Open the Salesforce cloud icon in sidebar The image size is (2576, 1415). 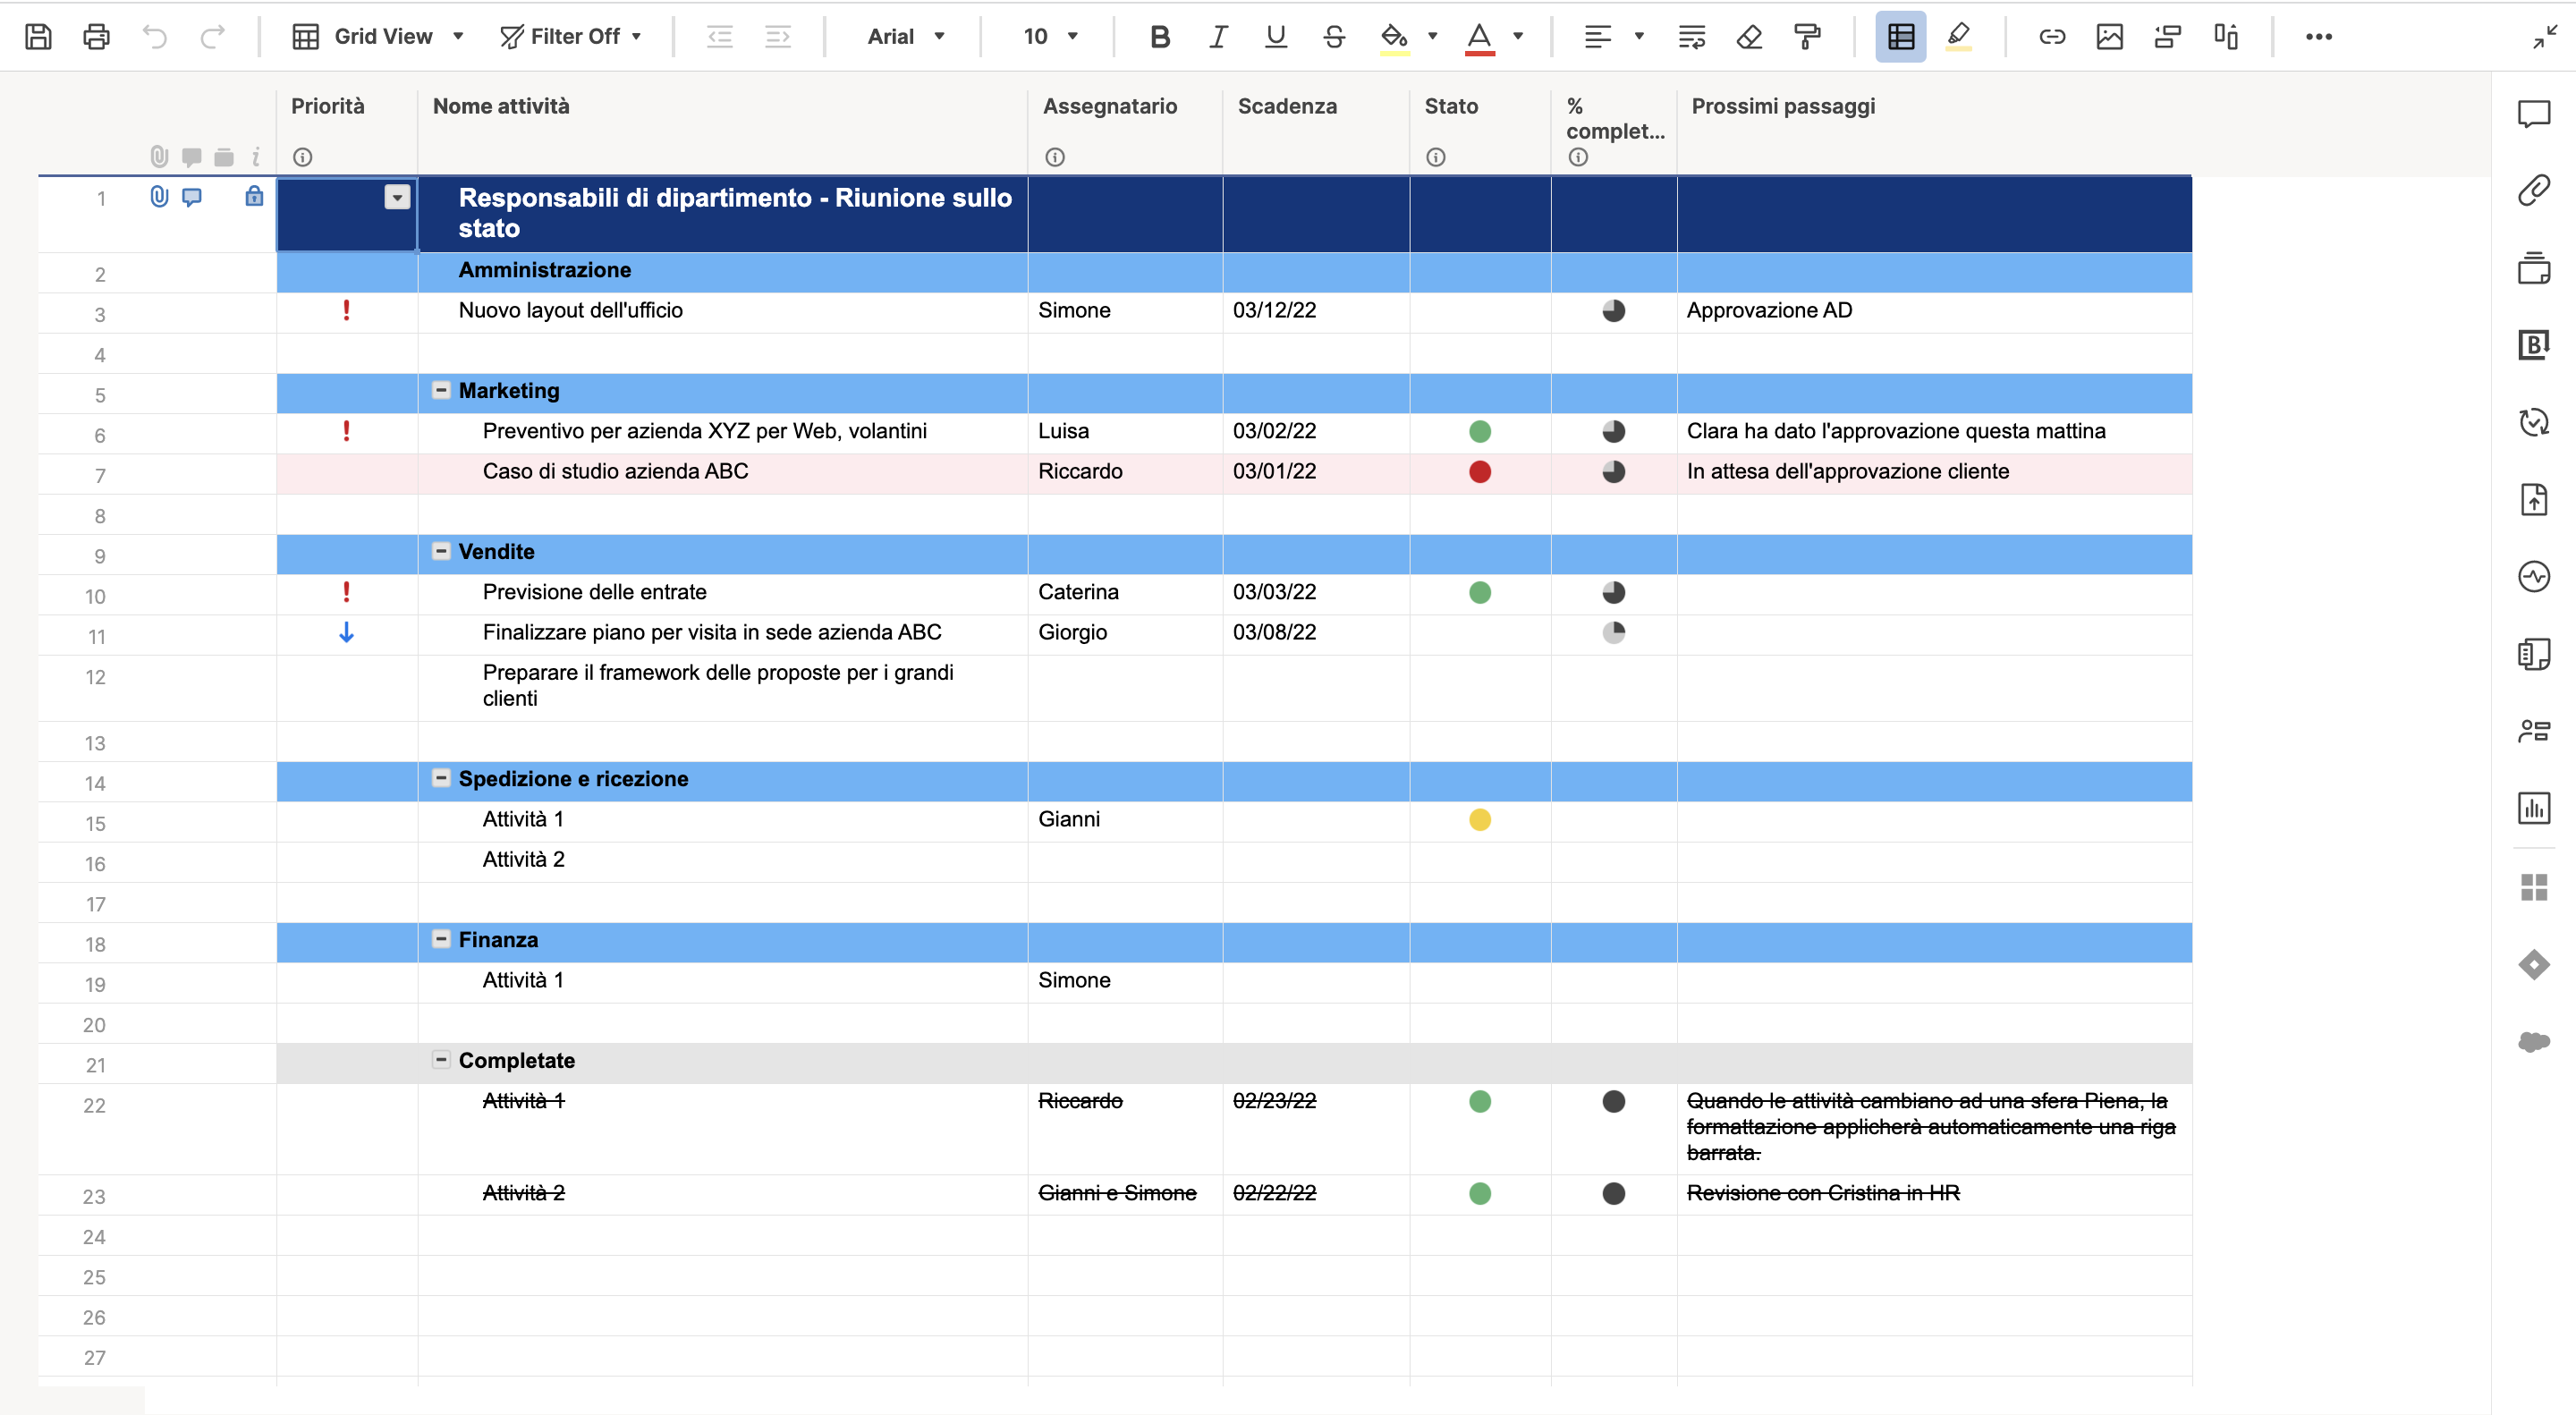(2533, 1042)
